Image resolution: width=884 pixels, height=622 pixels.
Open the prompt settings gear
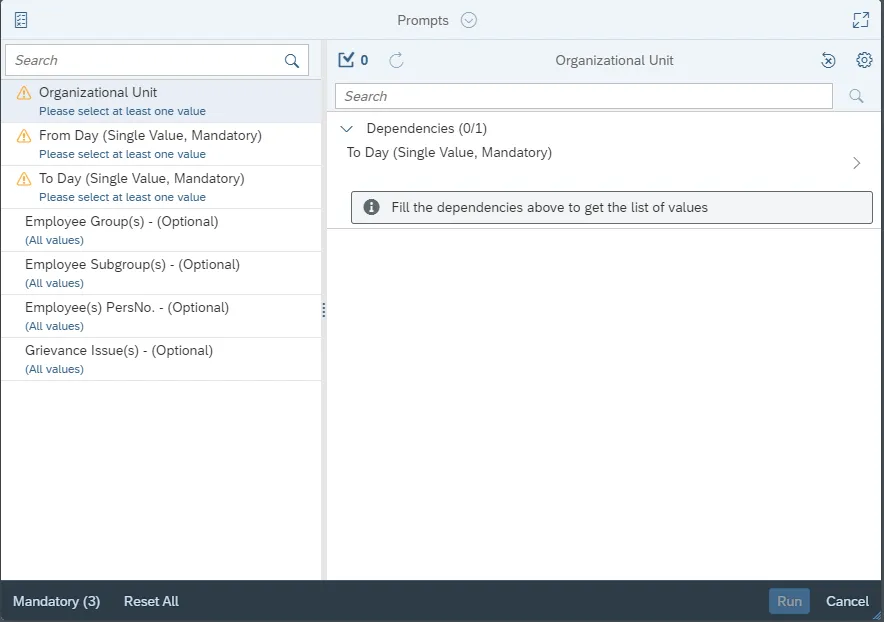tap(864, 60)
